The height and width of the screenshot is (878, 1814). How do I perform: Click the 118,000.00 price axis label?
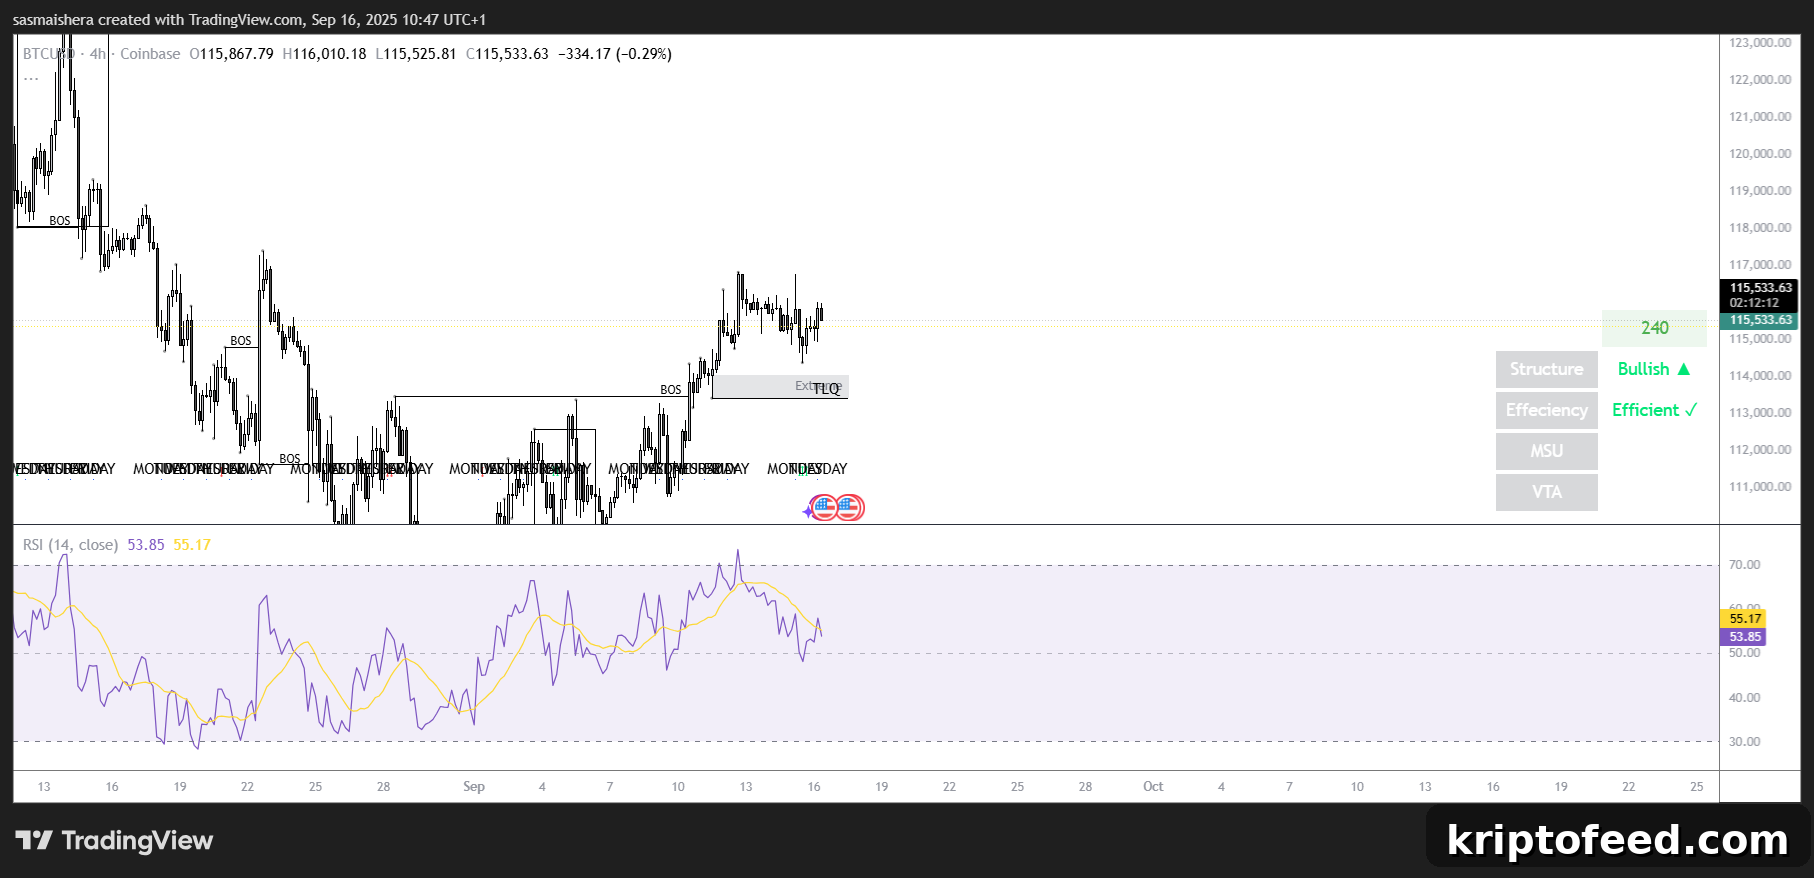(x=1760, y=228)
